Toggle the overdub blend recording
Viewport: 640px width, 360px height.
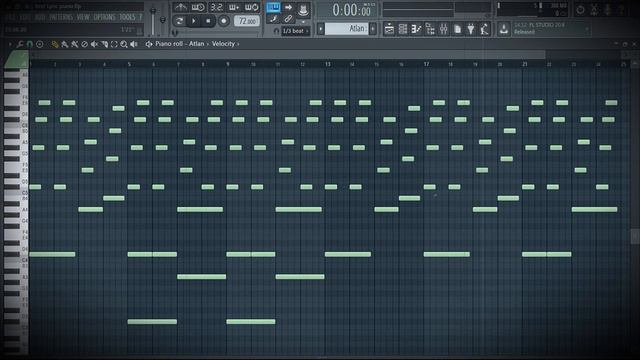(x=234, y=7)
